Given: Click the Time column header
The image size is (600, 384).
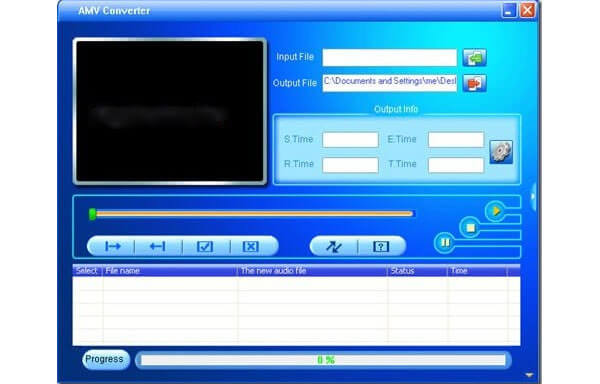Looking at the screenshot, I should pyautogui.click(x=478, y=271).
